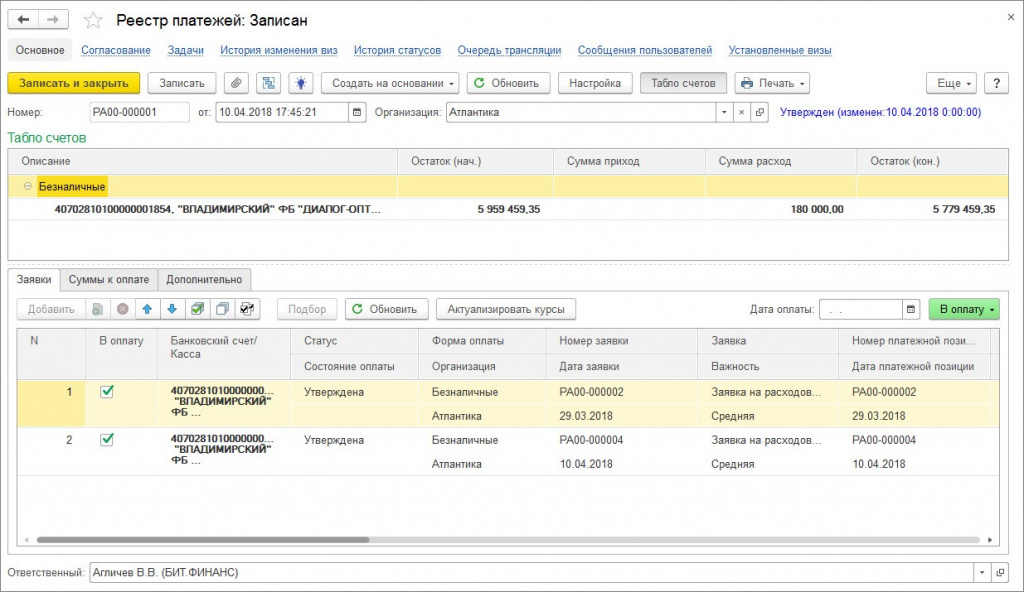The image size is (1024, 592).
Task: Uncheck 'В оплату' for row 2
Action: tap(107, 439)
